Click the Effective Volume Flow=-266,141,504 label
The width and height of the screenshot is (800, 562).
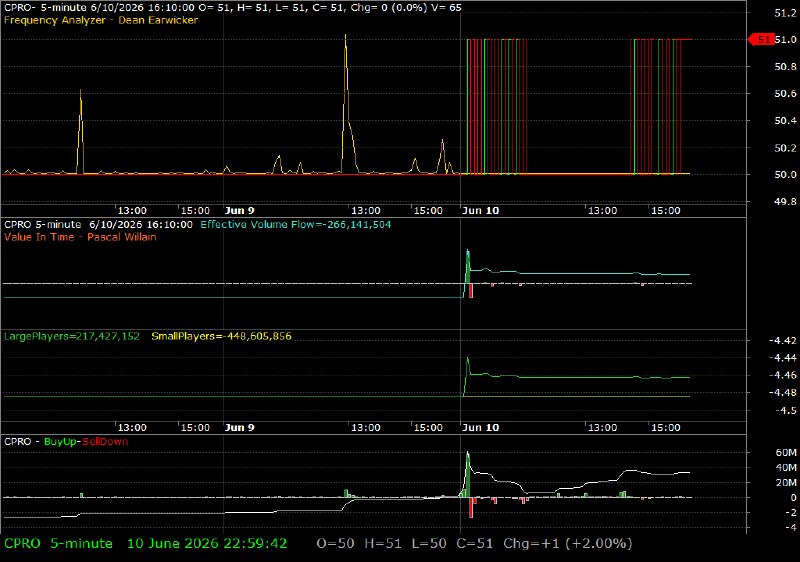click(295, 224)
